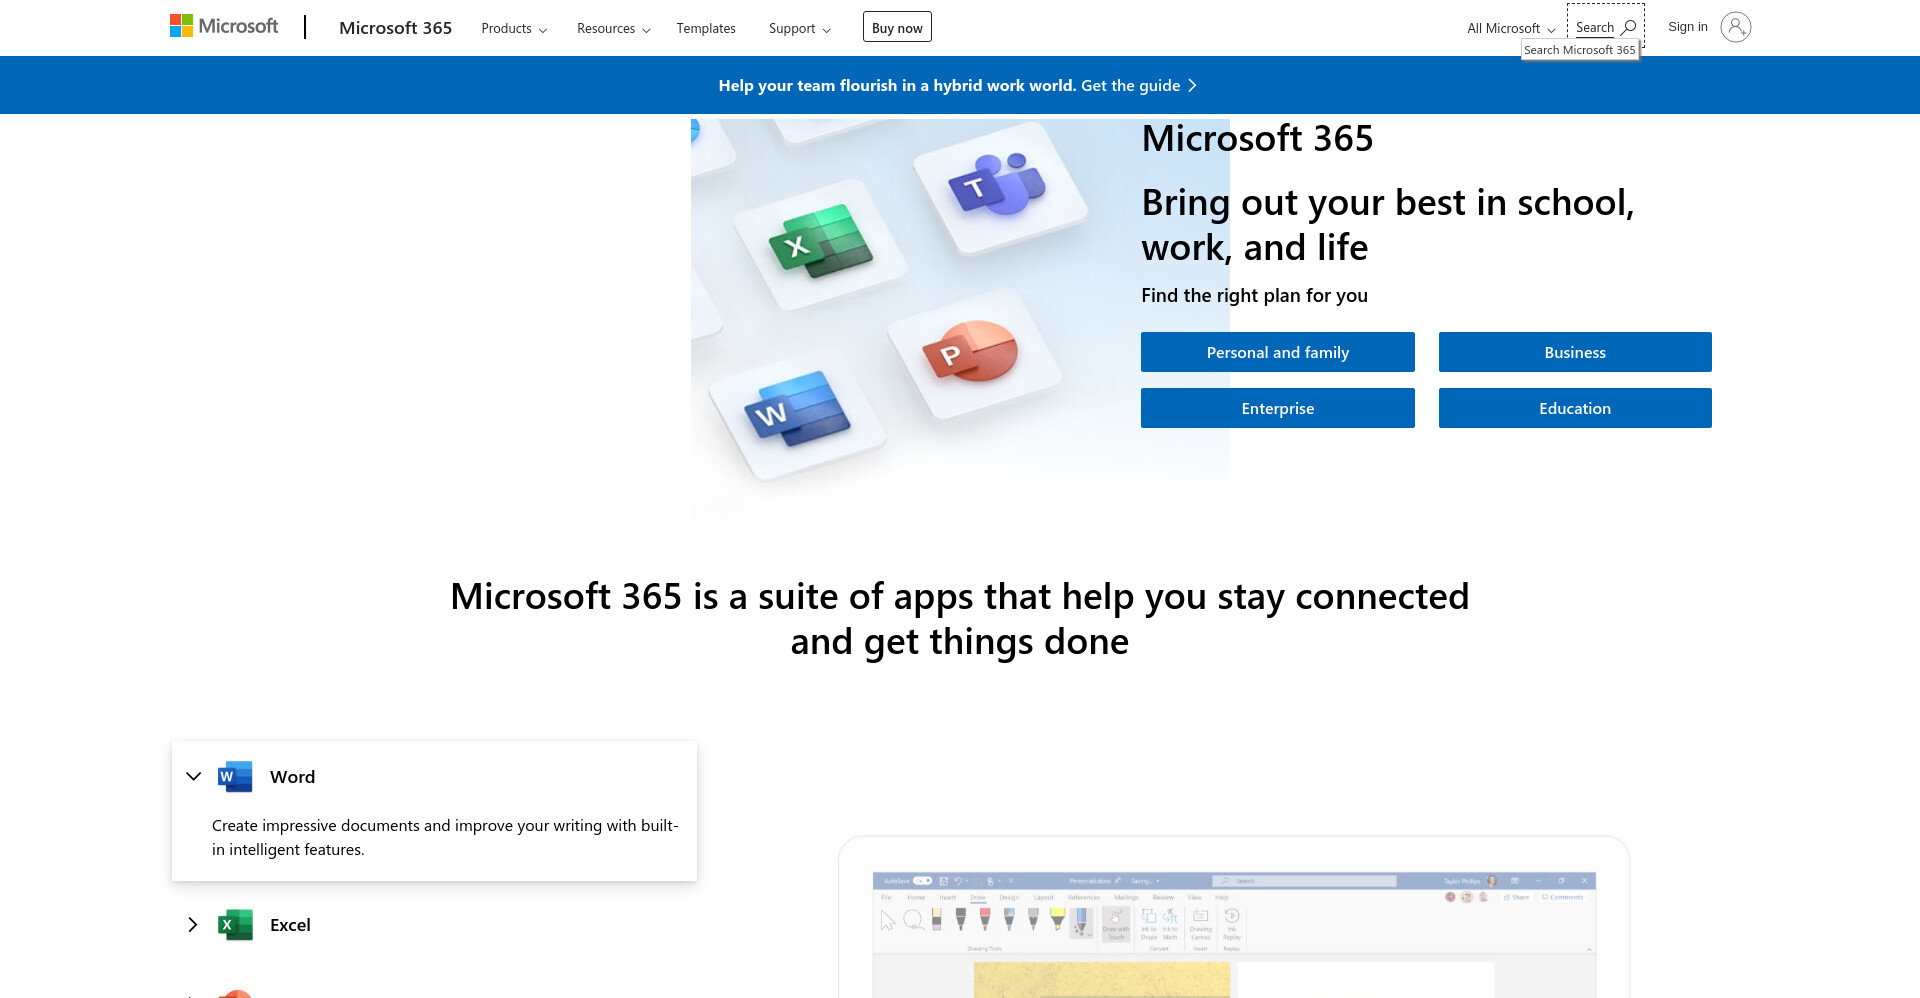Click the Word app icon in list
Viewport: 1920px width, 998px height.
point(235,777)
